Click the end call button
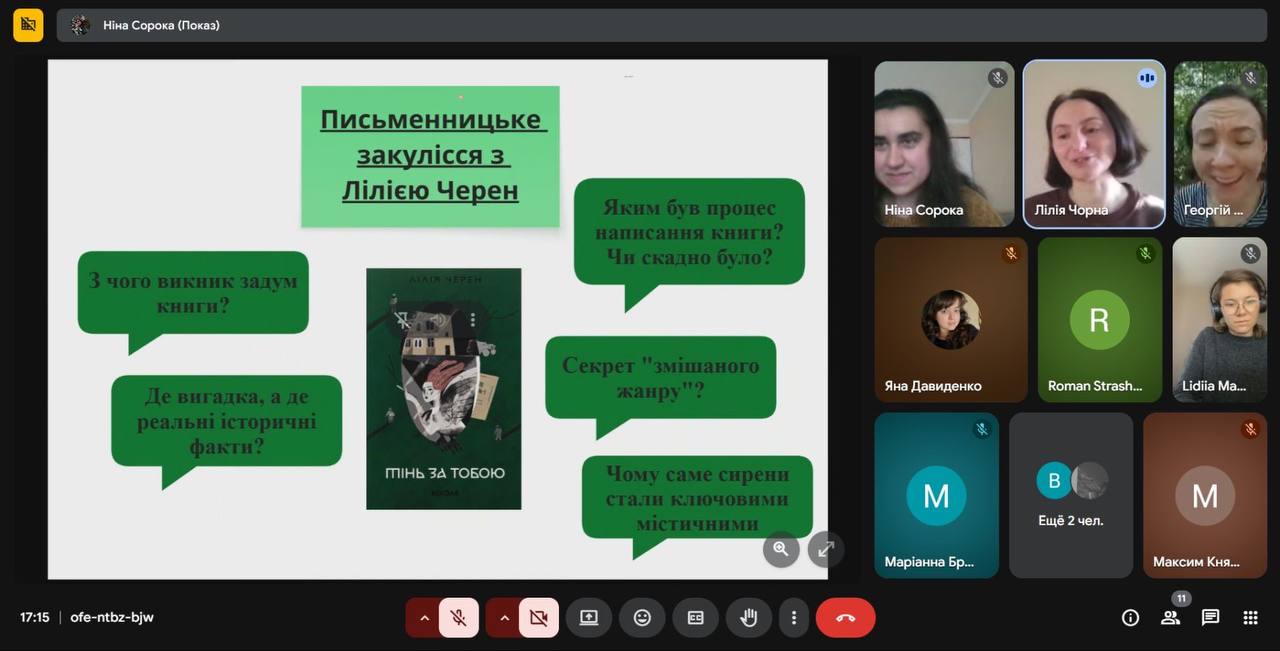Image resolution: width=1280 pixels, height=651 pixels. (x=845, y=618)
